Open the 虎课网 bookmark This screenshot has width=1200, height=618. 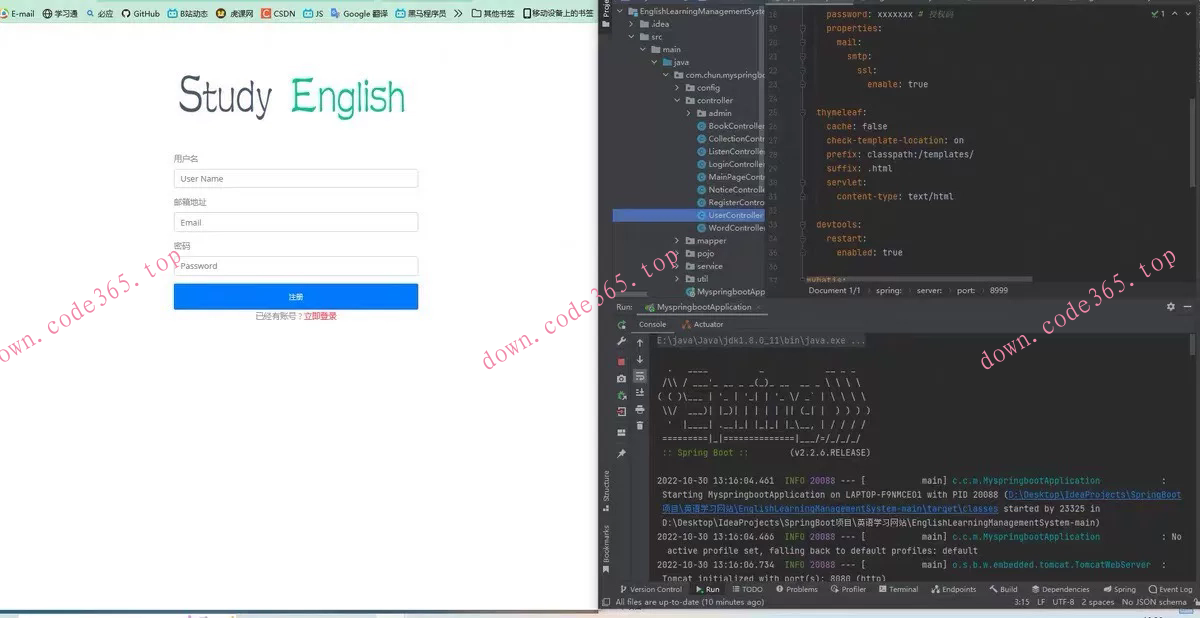pos(235,14)
